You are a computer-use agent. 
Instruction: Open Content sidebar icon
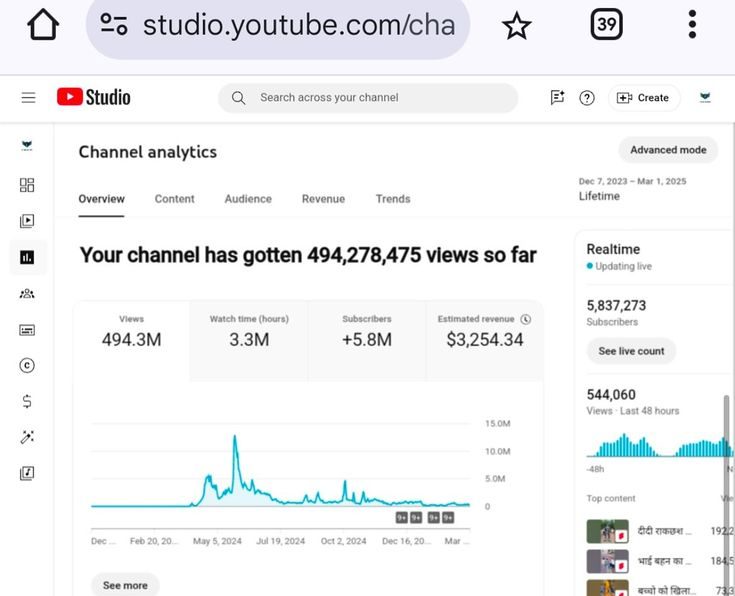tap(27, 220)
